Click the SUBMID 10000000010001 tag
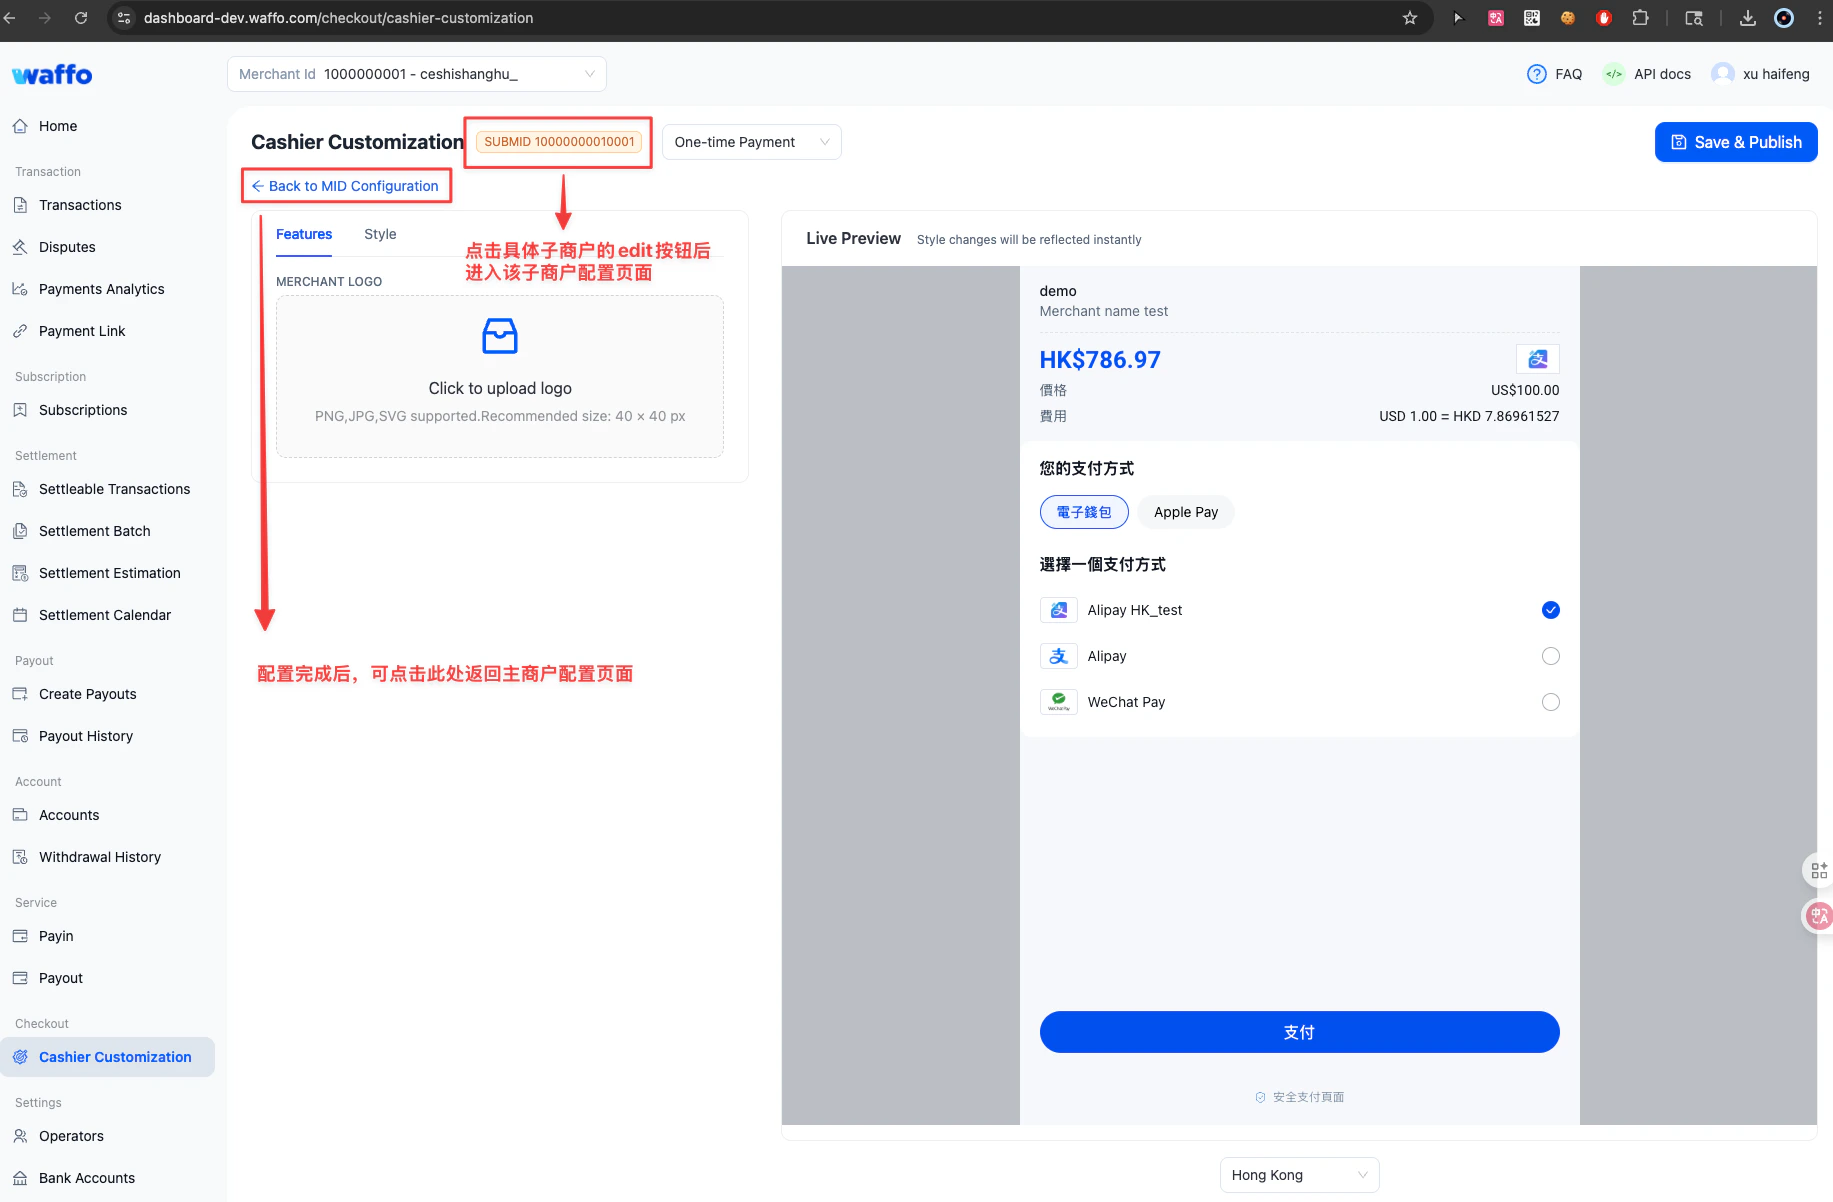 point(559,142)
